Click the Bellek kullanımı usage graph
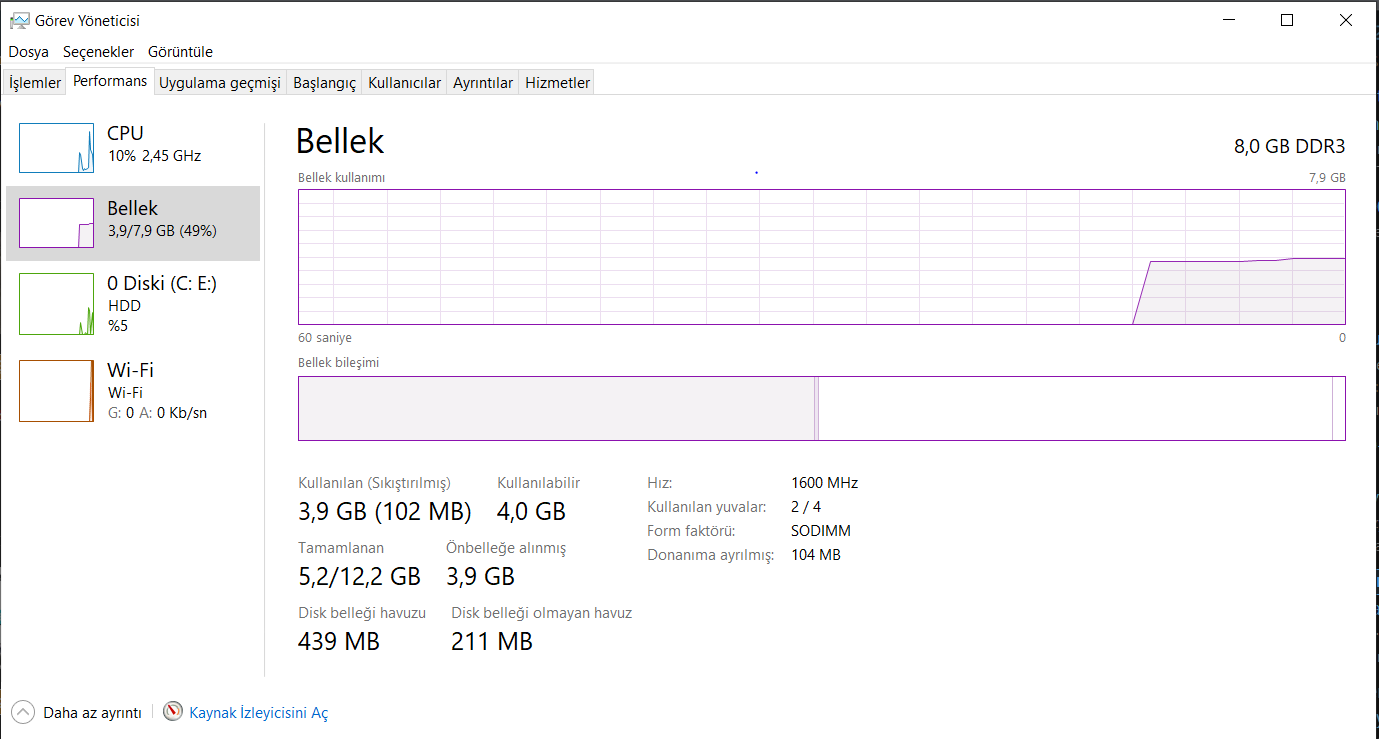The height and width of the screenshot is (739, 1379). tap(821, 257)
